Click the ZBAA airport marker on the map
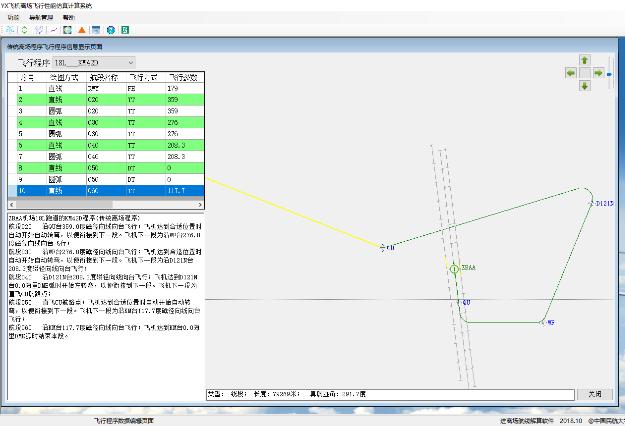The height and width of the screenshot is (426, 625). pyautogui.click(x=454, y=269)
